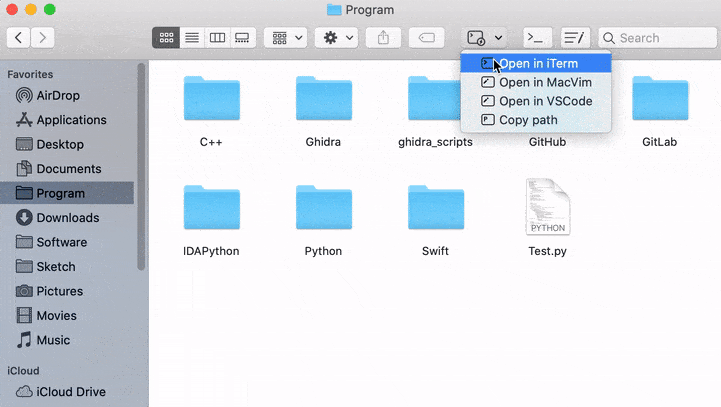Open the group-by arrangement dropdown

(x=286, y=38)
